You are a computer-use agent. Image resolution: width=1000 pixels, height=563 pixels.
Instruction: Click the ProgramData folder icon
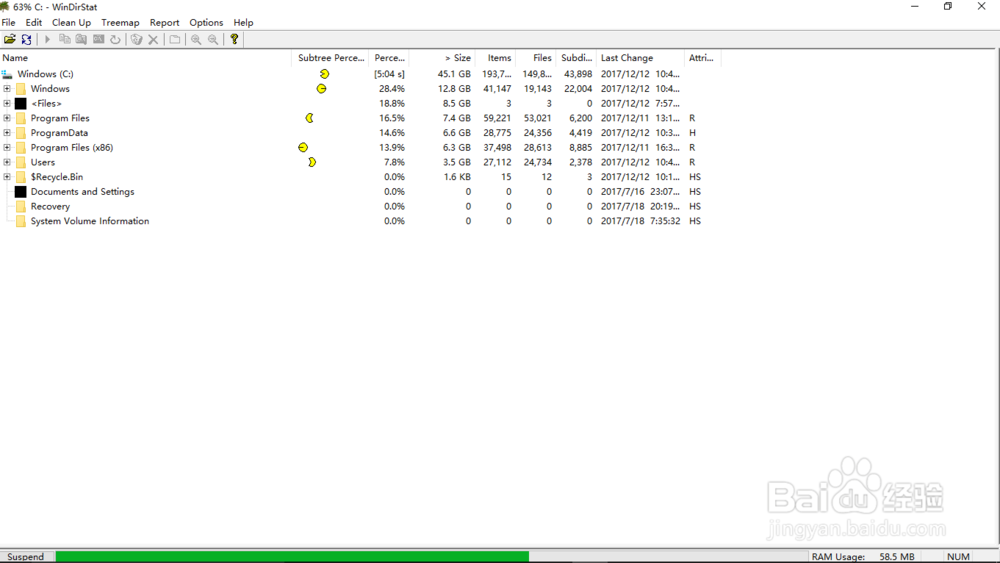point(21,133)
